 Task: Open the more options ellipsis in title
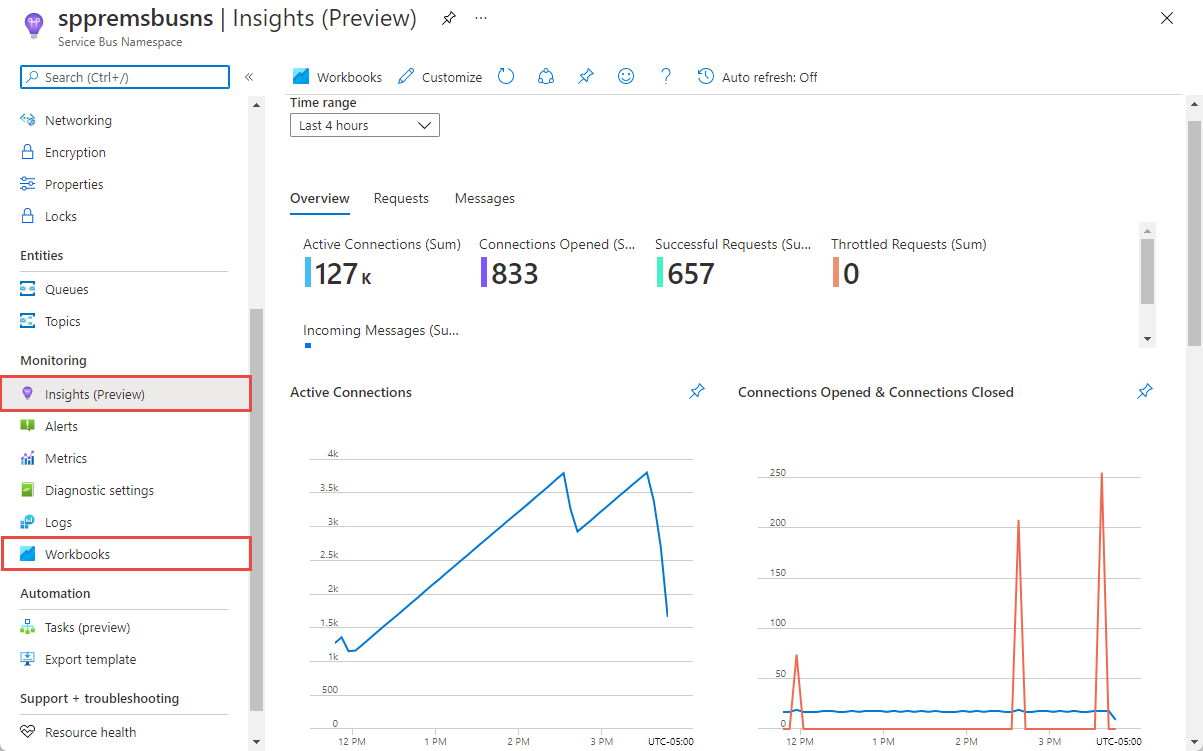click(482, 19)
